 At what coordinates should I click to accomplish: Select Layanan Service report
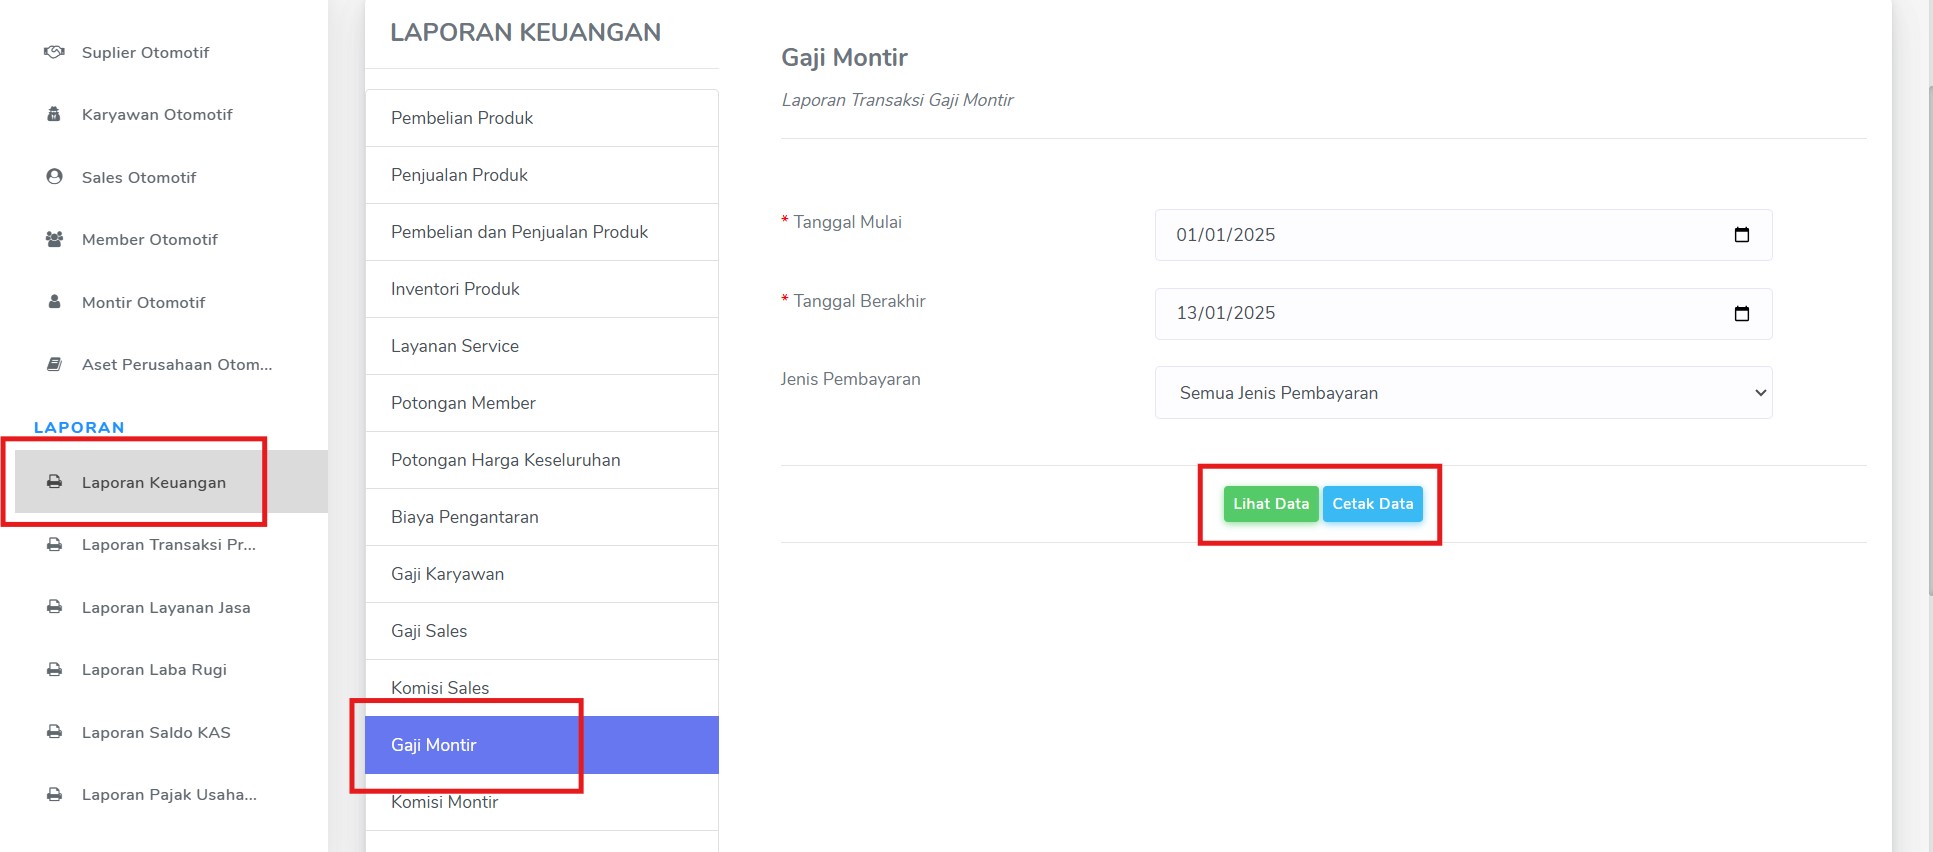point(542,346)
